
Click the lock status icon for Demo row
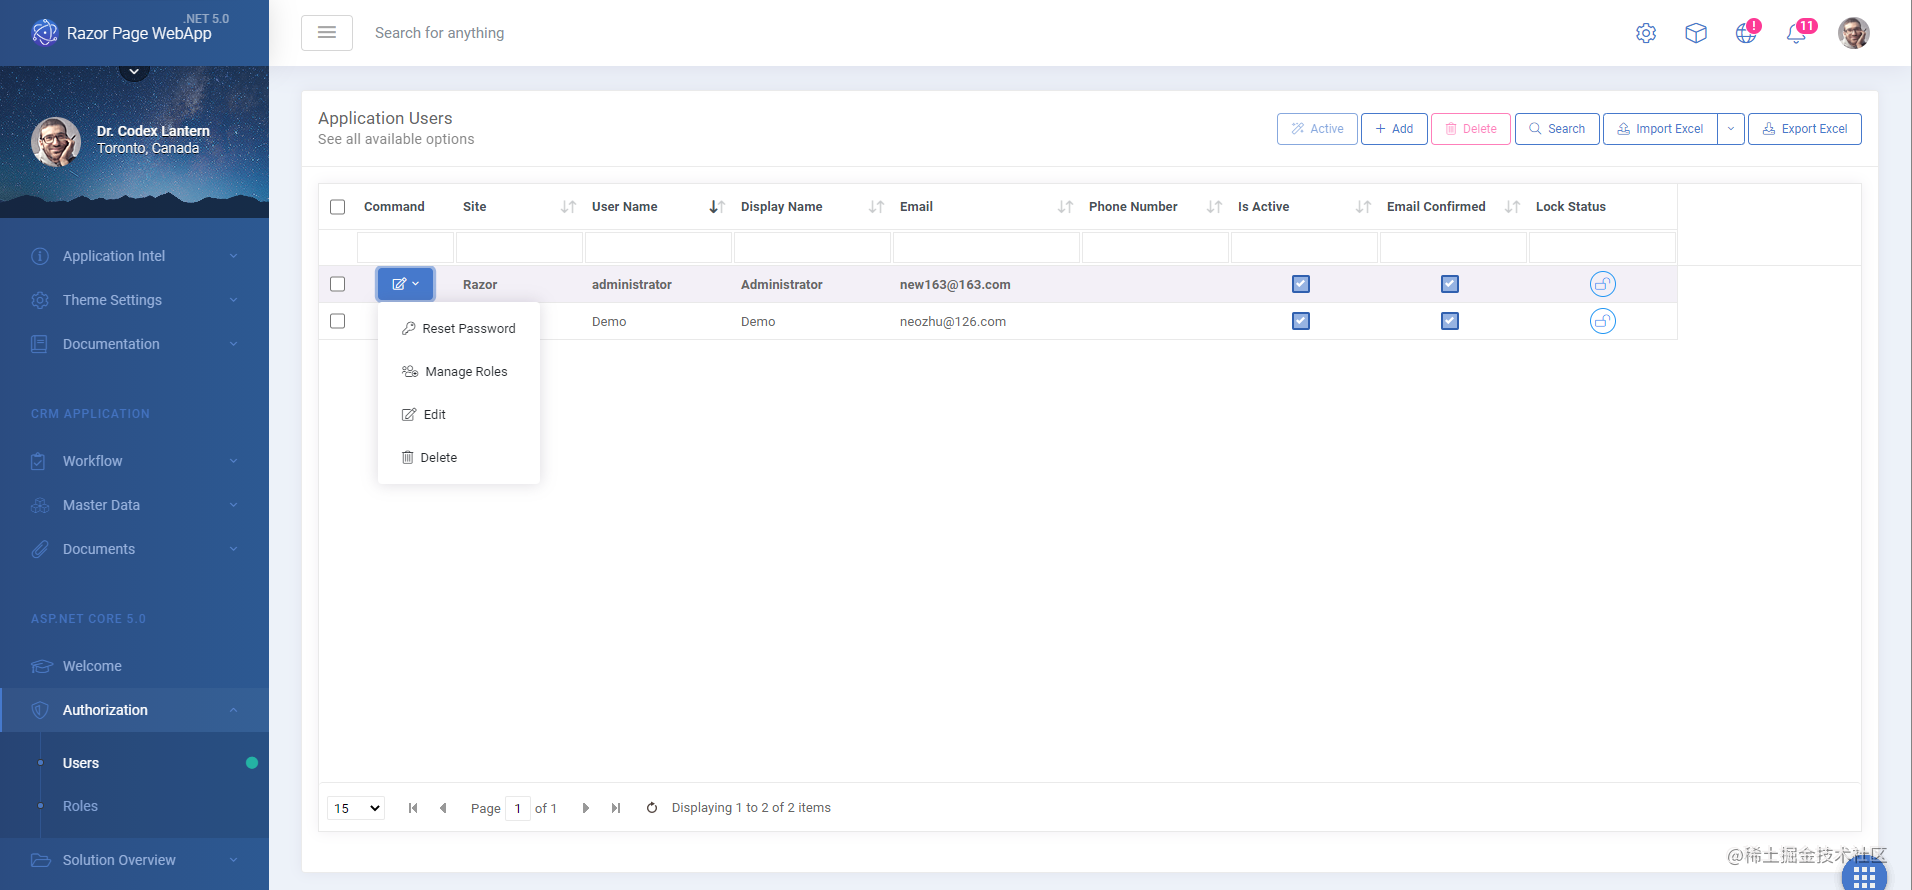coord(1603,321)
